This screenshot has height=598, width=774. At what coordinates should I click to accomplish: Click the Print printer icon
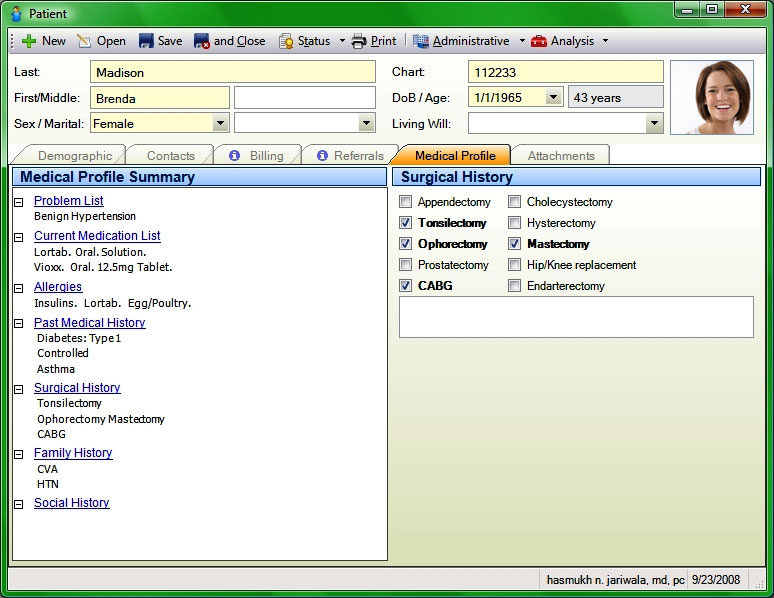[359, 41]
